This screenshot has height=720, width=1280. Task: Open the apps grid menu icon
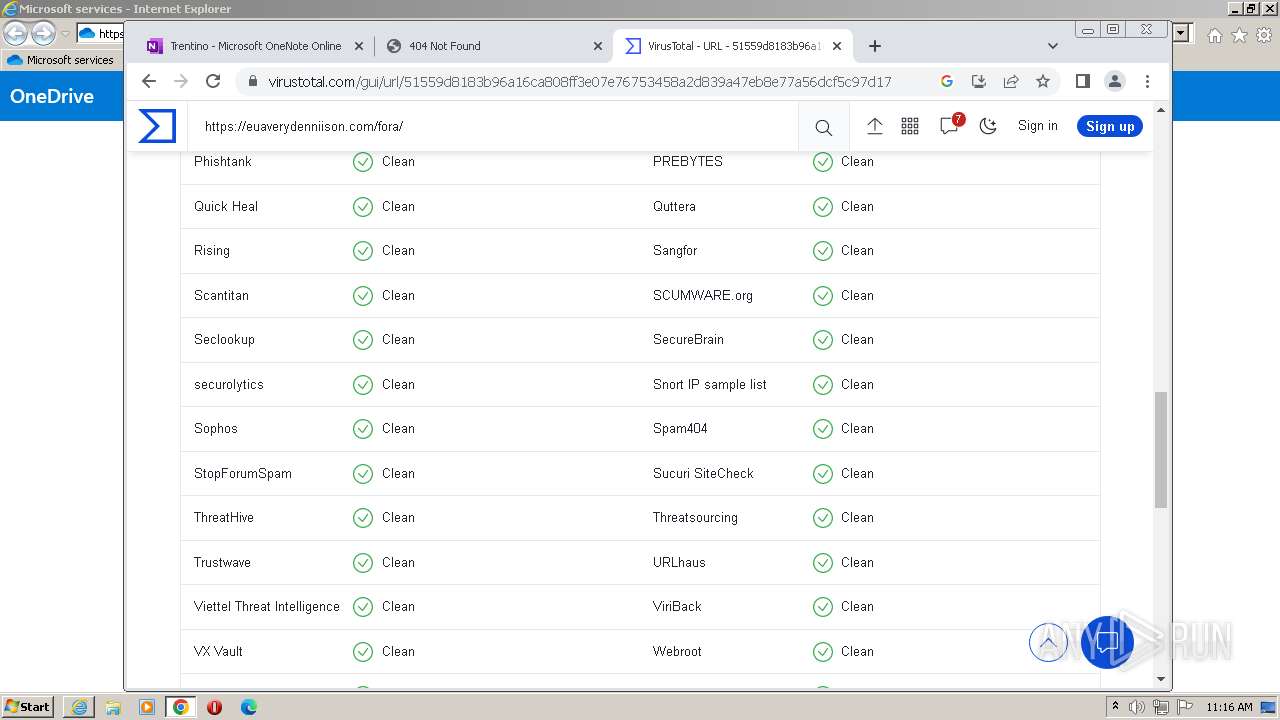910,126
